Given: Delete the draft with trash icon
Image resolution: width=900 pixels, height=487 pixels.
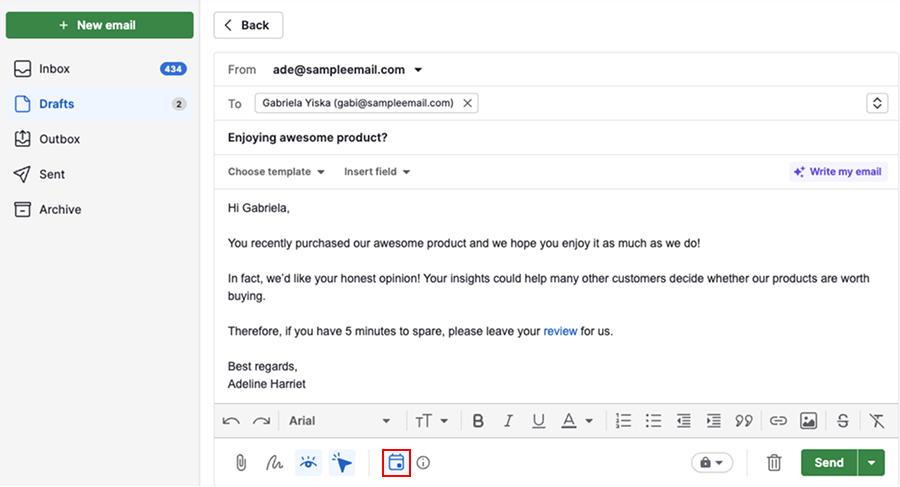Looking at the screenshot, I should [774, 463].
